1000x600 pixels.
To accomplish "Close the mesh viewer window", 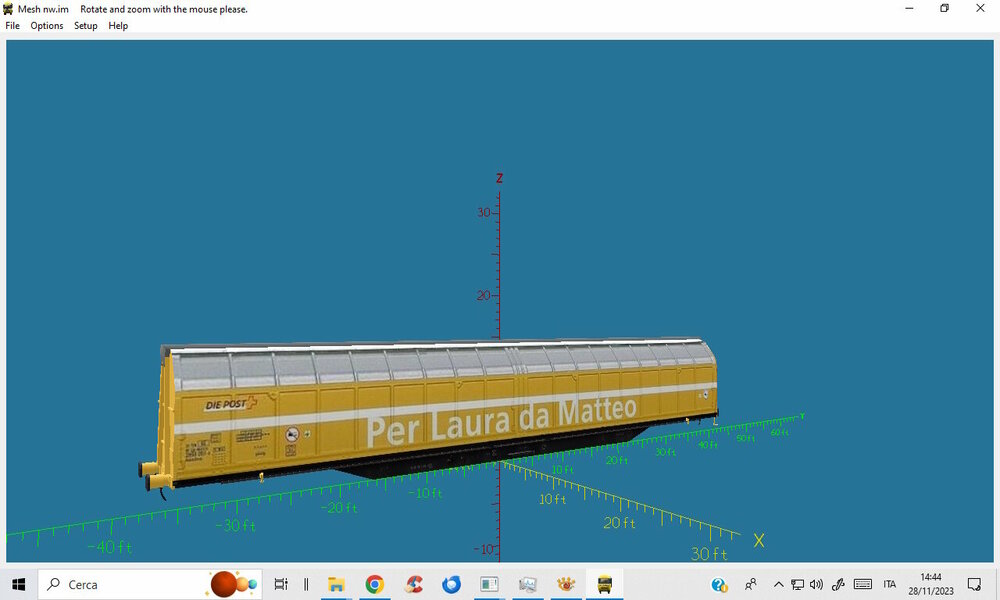I will pos(980,8).
